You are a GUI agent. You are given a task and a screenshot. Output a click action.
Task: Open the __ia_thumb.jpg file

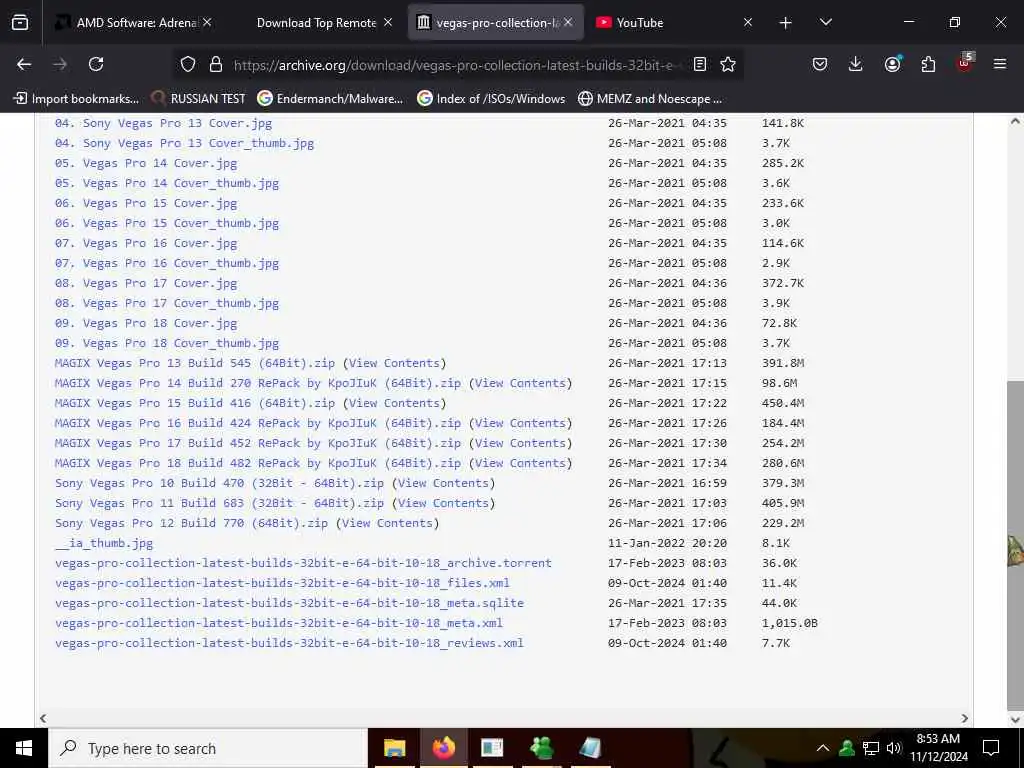104,543
